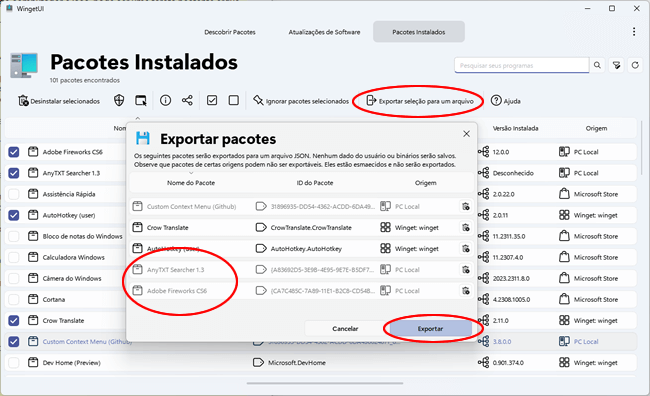Click version 2023.2311.8.0 cell
Image resolution: width=650 pixels, height=396 pixels.
click(x=511, y=278)
